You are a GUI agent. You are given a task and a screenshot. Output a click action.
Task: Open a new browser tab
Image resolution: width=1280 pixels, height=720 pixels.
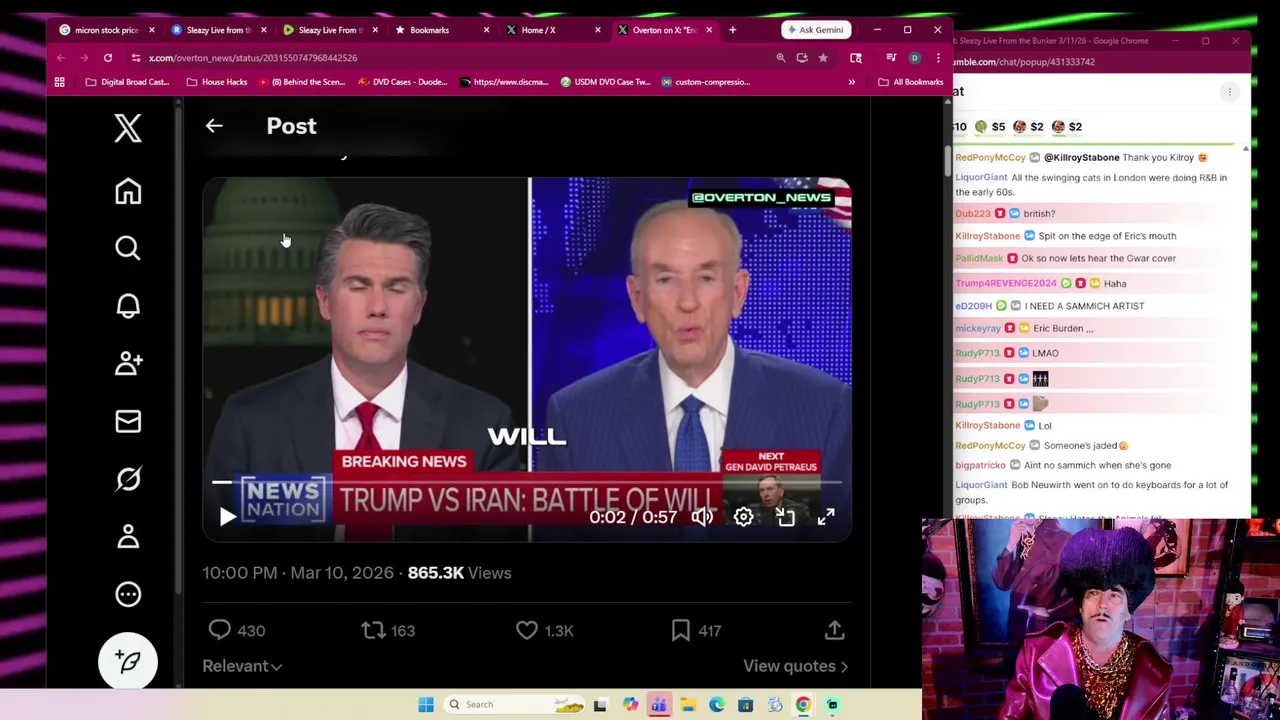(x=732, y=30)
